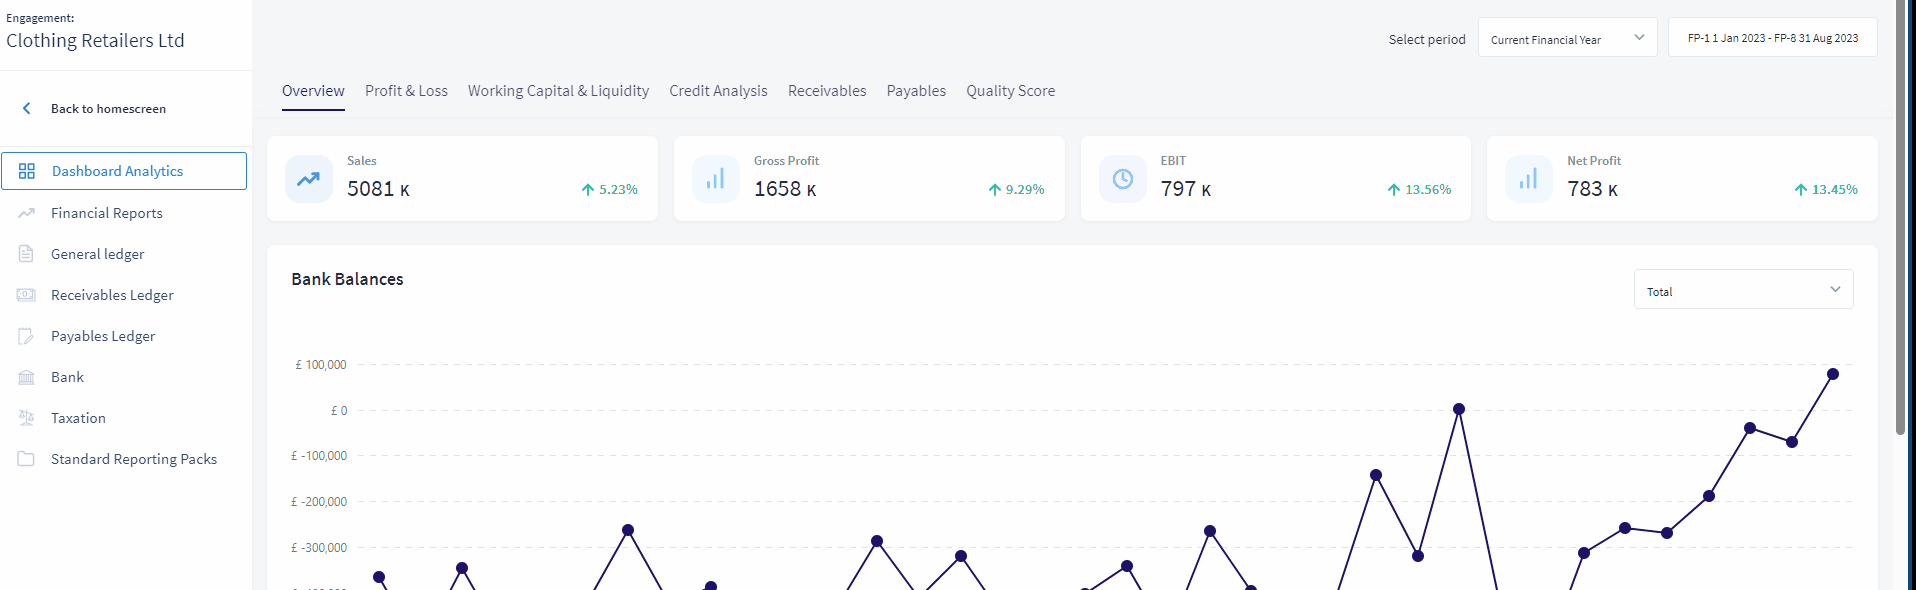Click the back arrow chevron icon
The height and width of the screenshot is (590, 1916).
coord(27,108)
